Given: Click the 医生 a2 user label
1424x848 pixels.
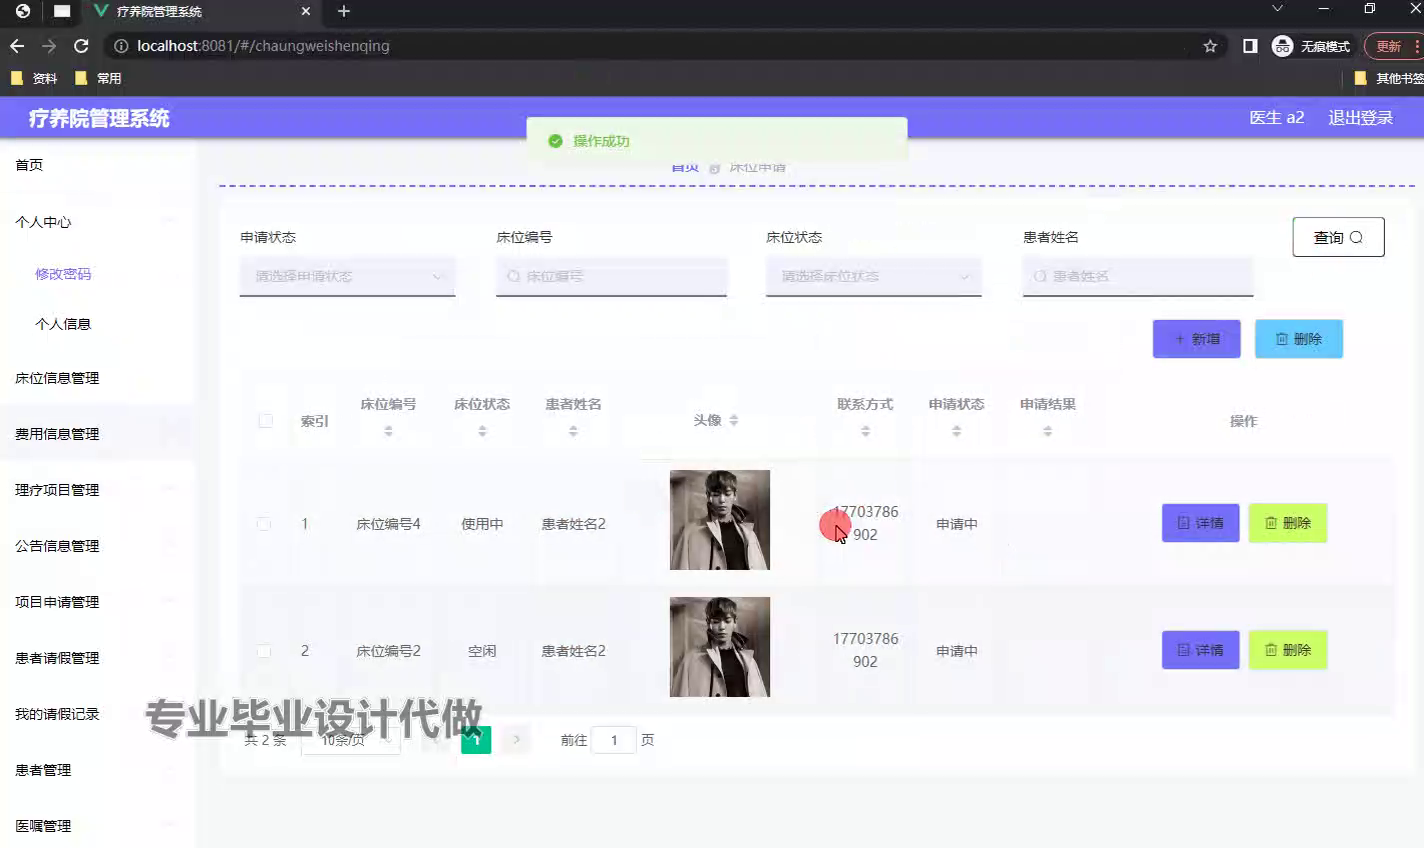Looking at the screenshot, I should pyautogui.click(x=1276, y=118).
